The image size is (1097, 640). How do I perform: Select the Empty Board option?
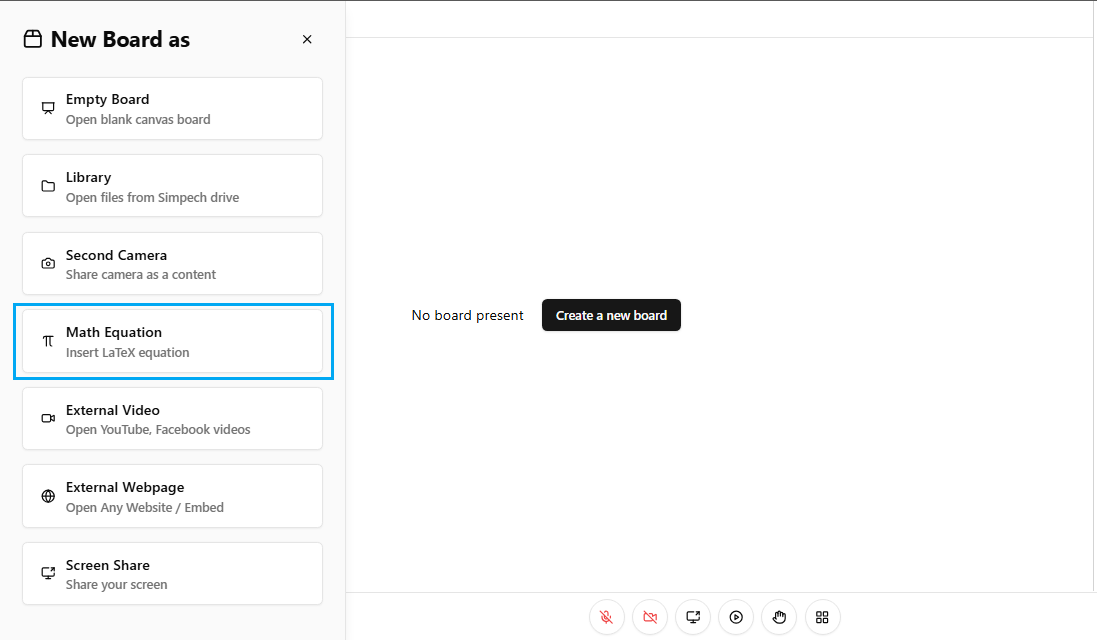[172, 109]
